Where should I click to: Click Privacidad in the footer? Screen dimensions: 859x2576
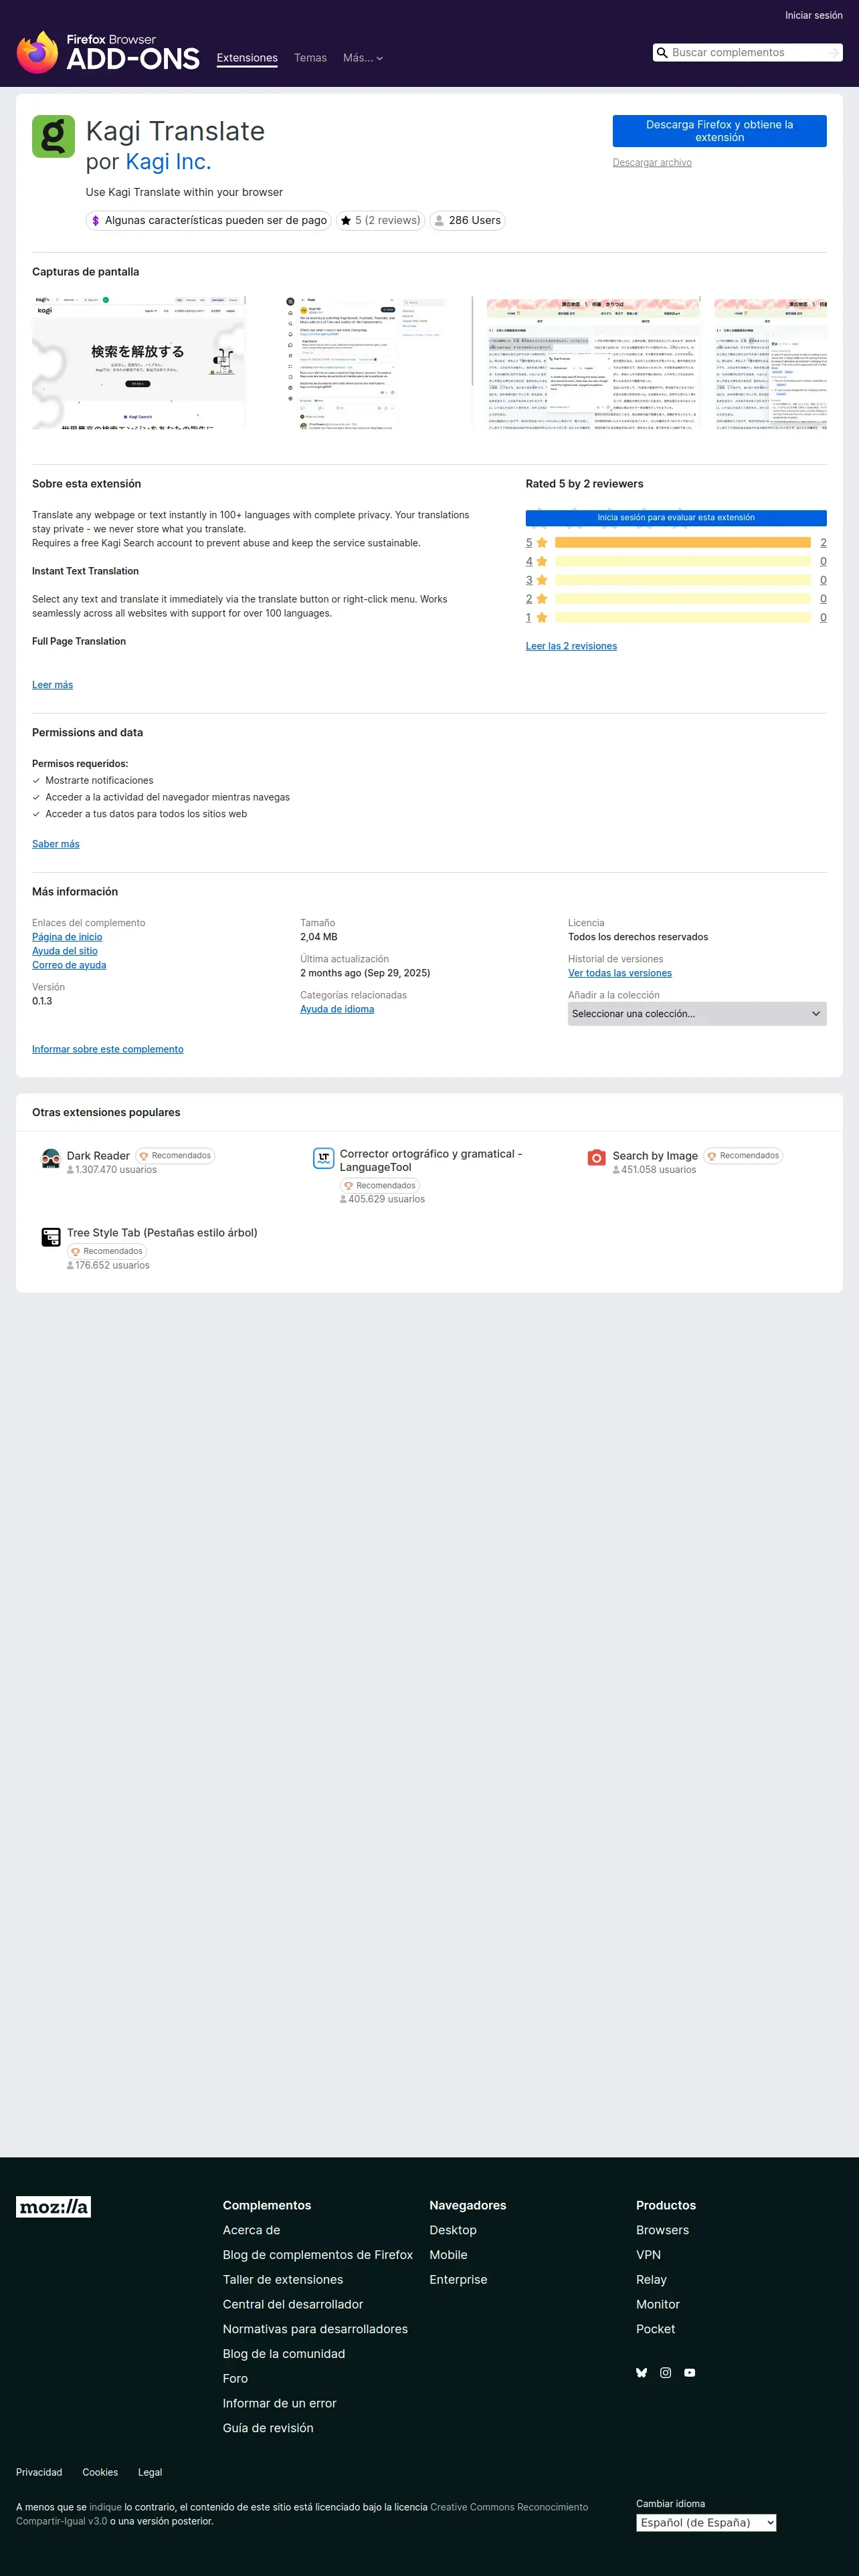coord(39,2472)
